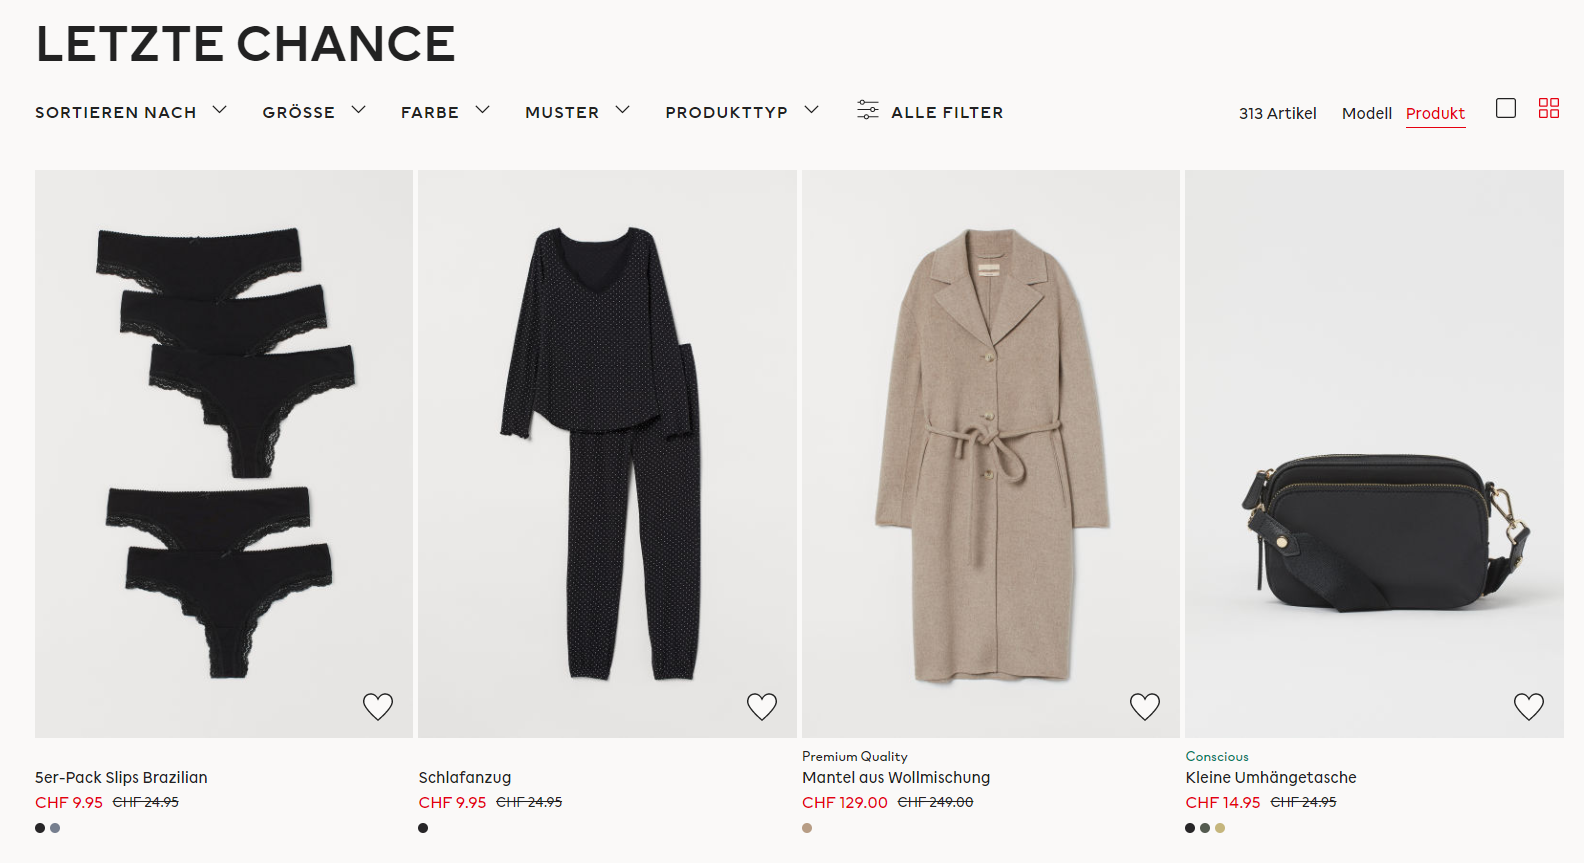Switch to single-column large view icon
This screenshot has width=1584, height=863.
coord(1506,108)
